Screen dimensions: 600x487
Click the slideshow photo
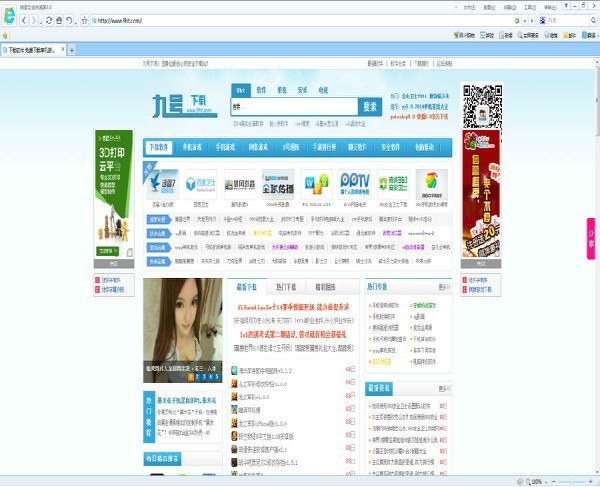point(183,330)
